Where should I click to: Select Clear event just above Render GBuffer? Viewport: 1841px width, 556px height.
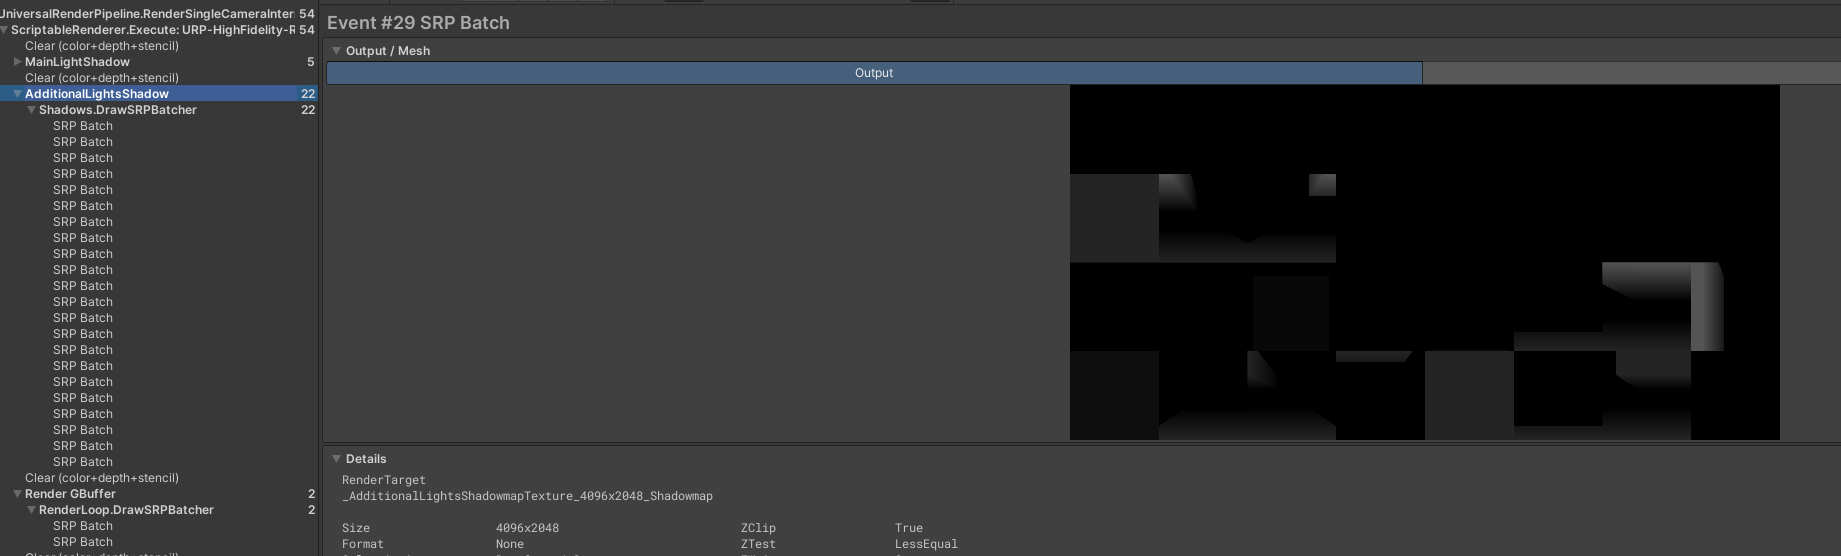(x=102, y=478)
